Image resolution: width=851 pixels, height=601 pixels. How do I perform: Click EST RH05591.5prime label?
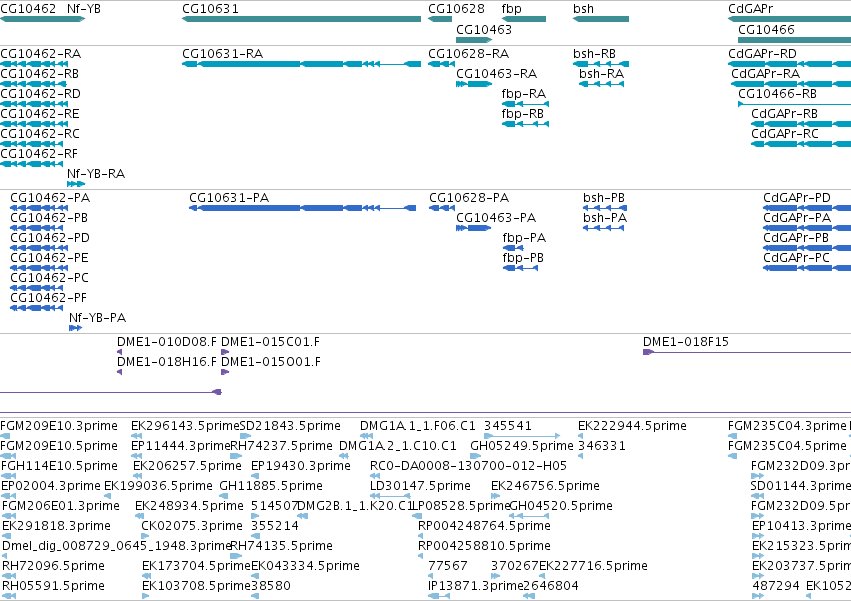[x=54, y=586]
